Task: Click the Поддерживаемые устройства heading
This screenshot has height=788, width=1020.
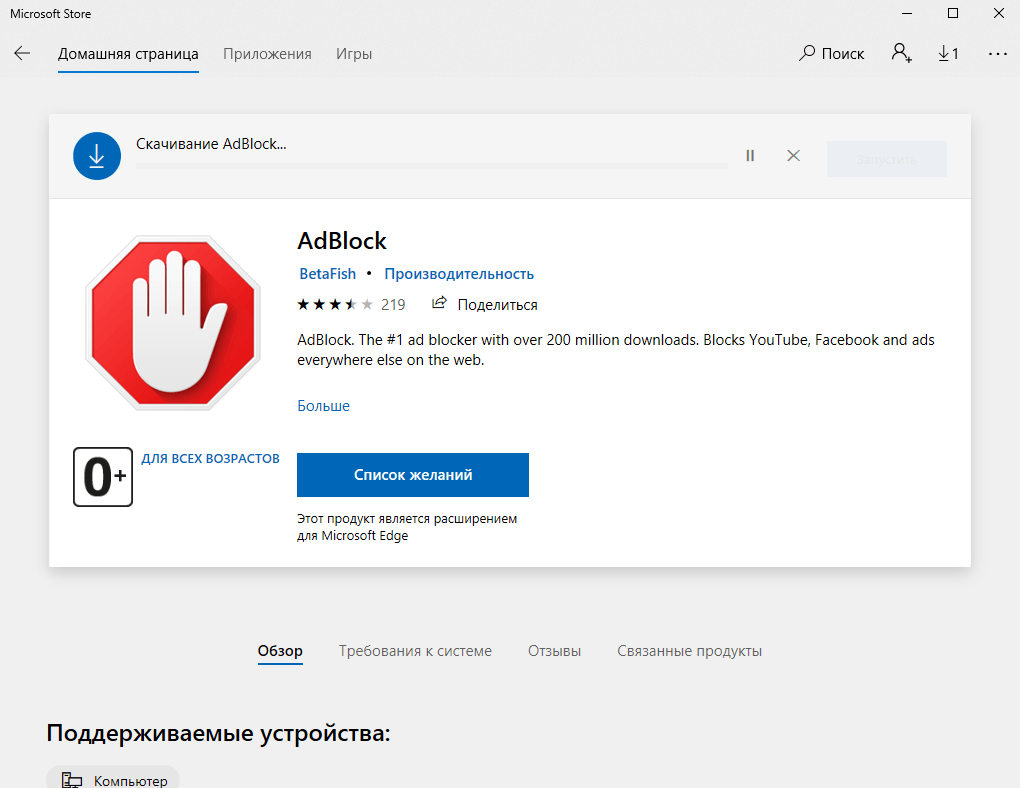Action: (x=219, y=733)
